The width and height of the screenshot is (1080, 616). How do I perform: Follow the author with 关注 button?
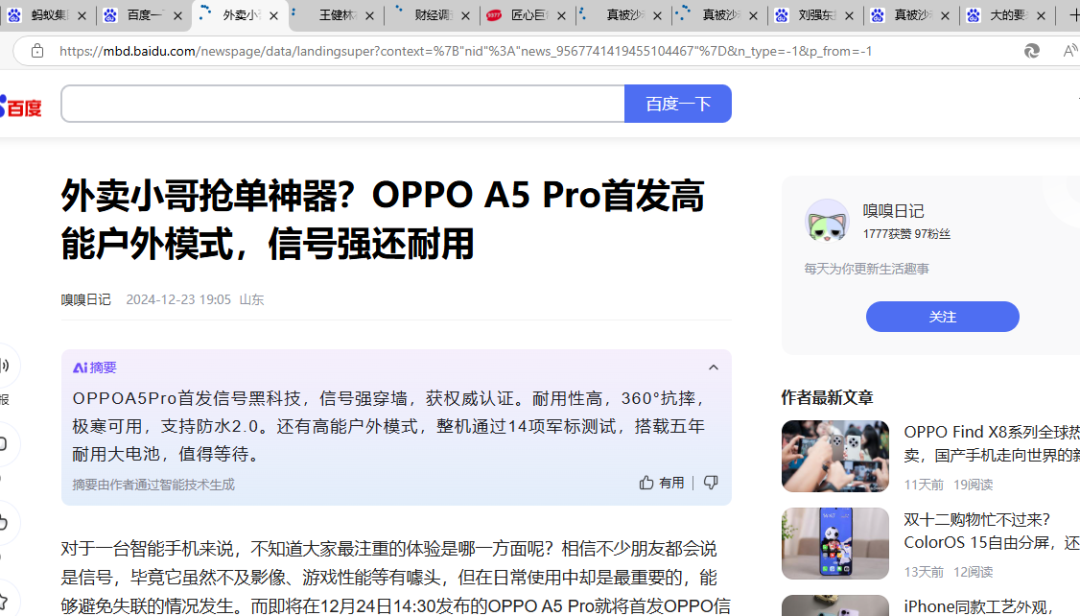click(x=942, y=317)
